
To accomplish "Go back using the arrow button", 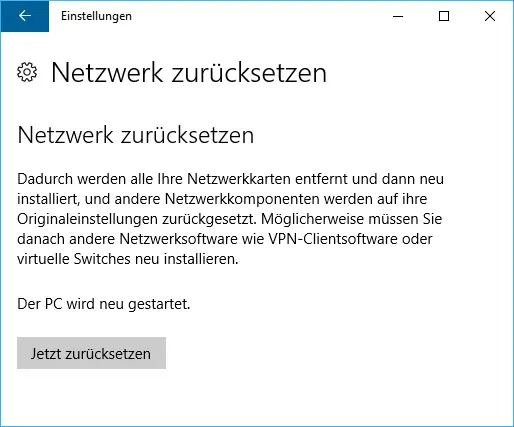I will (x=25, y=16).
